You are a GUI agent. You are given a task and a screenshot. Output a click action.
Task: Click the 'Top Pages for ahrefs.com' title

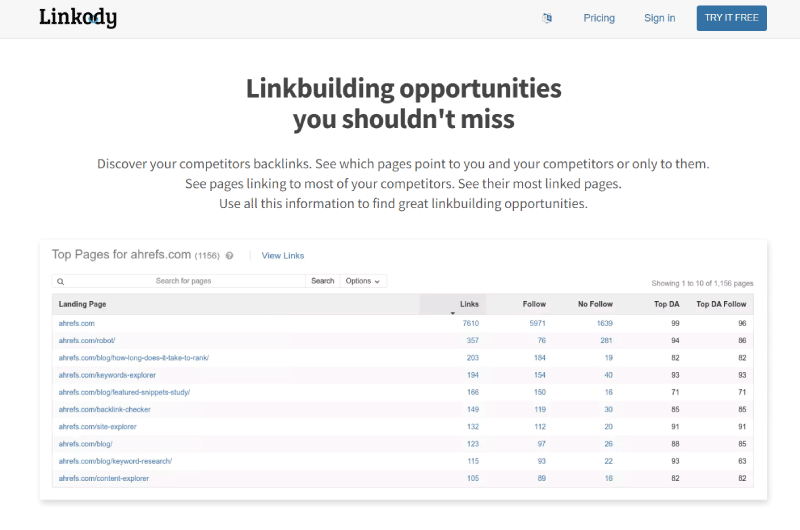pyautogui.click(x=121, y=255)
